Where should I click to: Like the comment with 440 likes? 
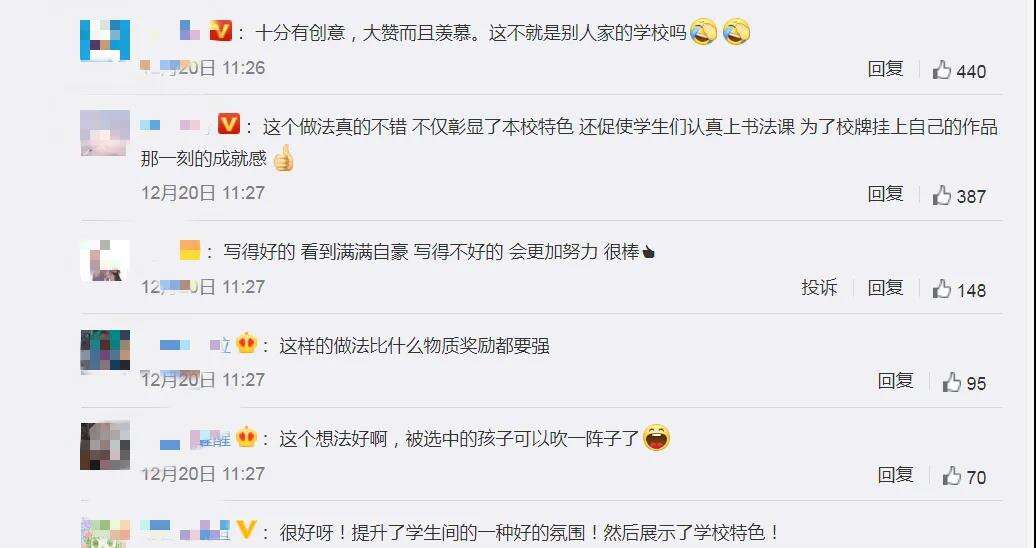(x=942, y=69)
